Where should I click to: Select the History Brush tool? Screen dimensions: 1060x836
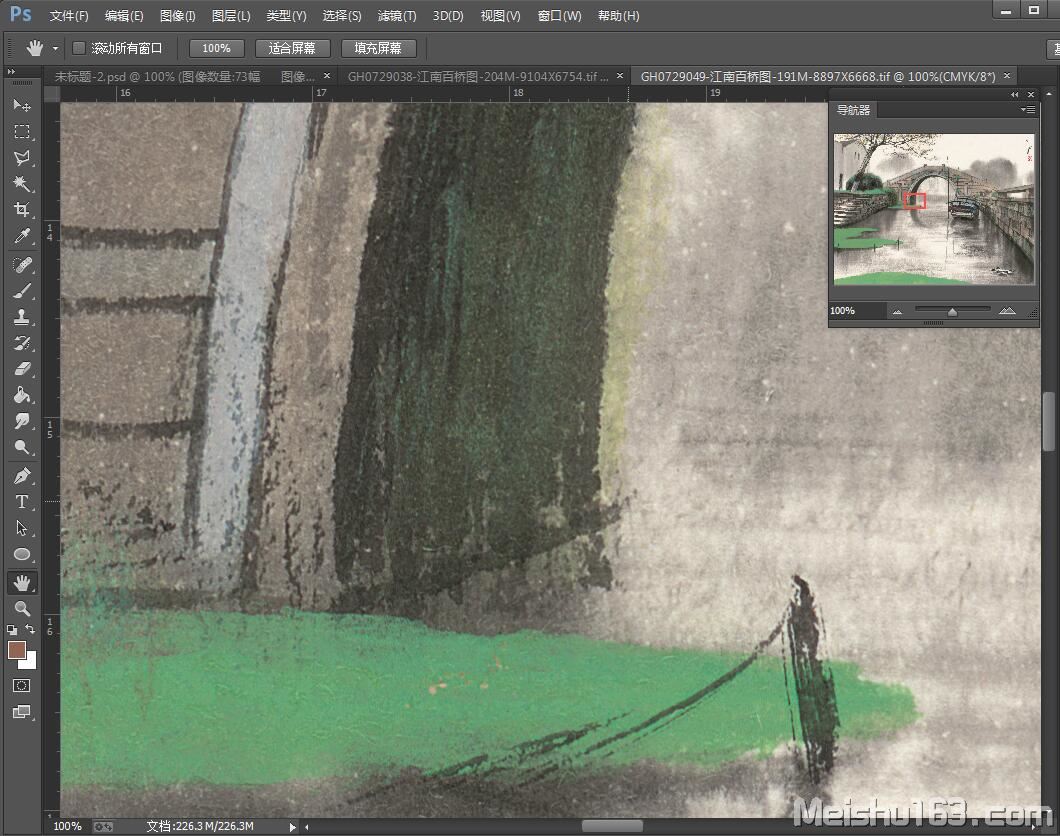[x=22, y=343]
